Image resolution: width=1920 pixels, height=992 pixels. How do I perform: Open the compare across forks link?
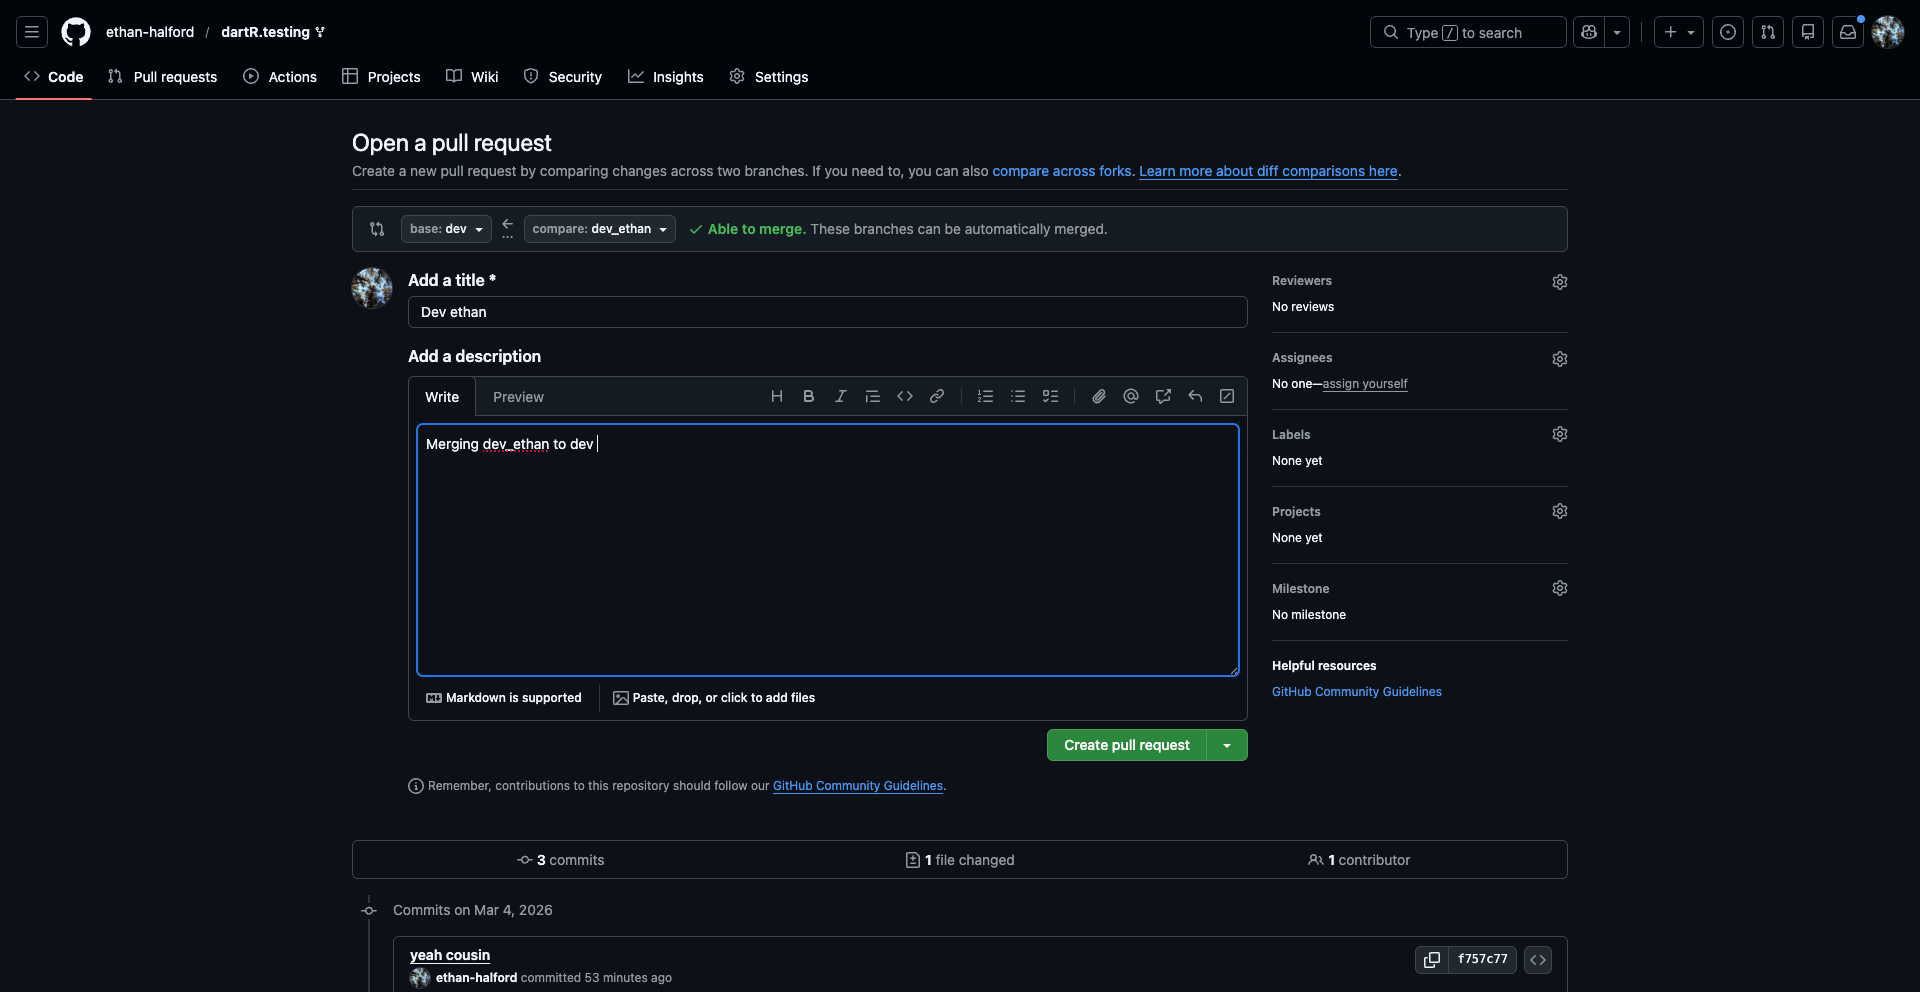coord(1061,171)
